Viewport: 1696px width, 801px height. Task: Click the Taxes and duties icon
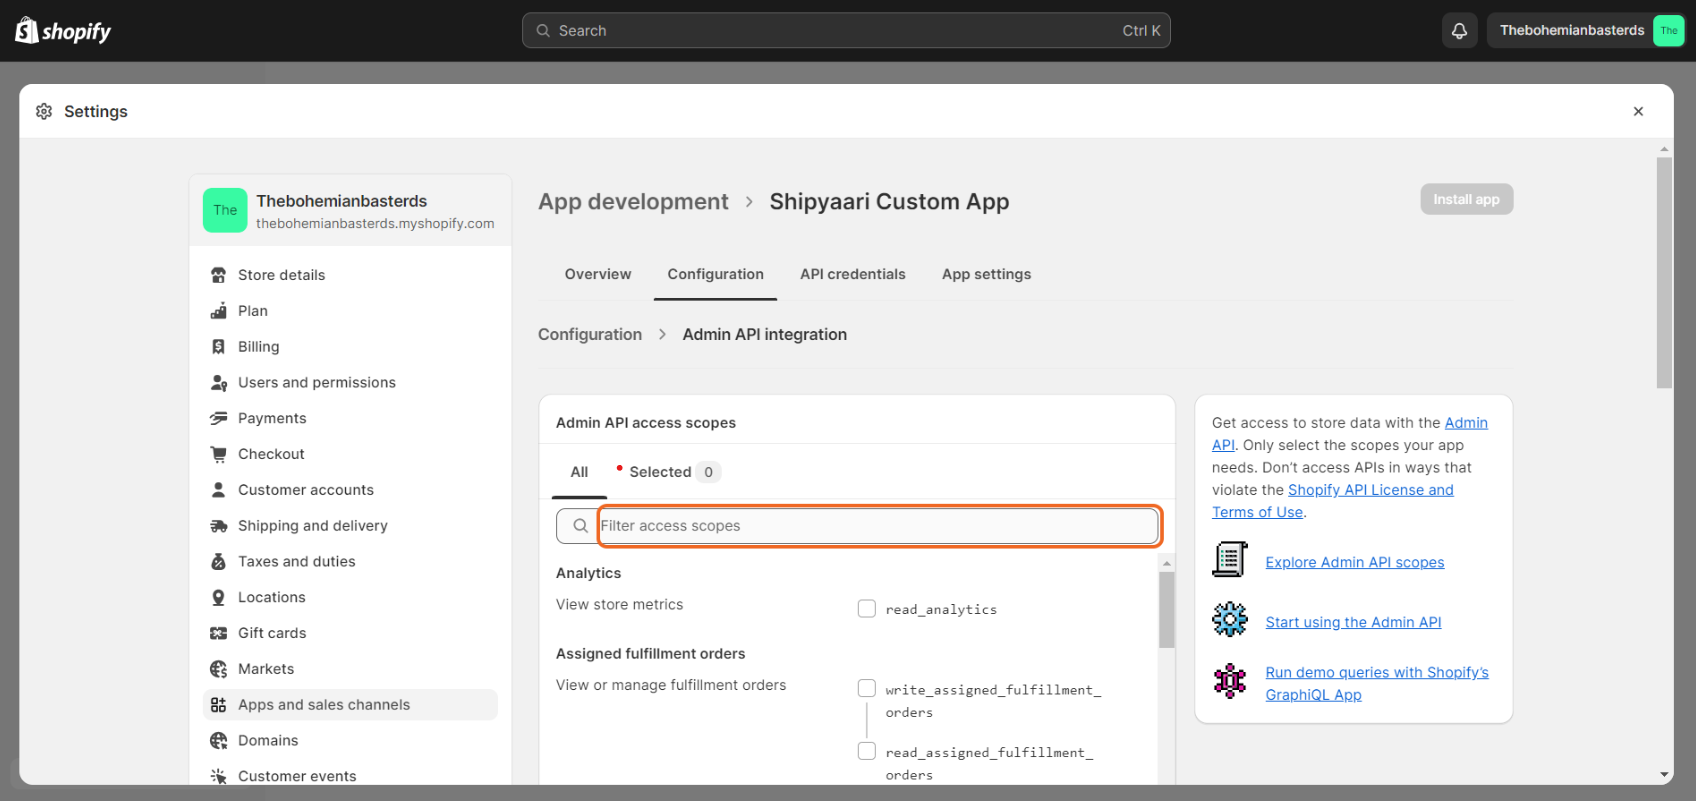[218, 562]
